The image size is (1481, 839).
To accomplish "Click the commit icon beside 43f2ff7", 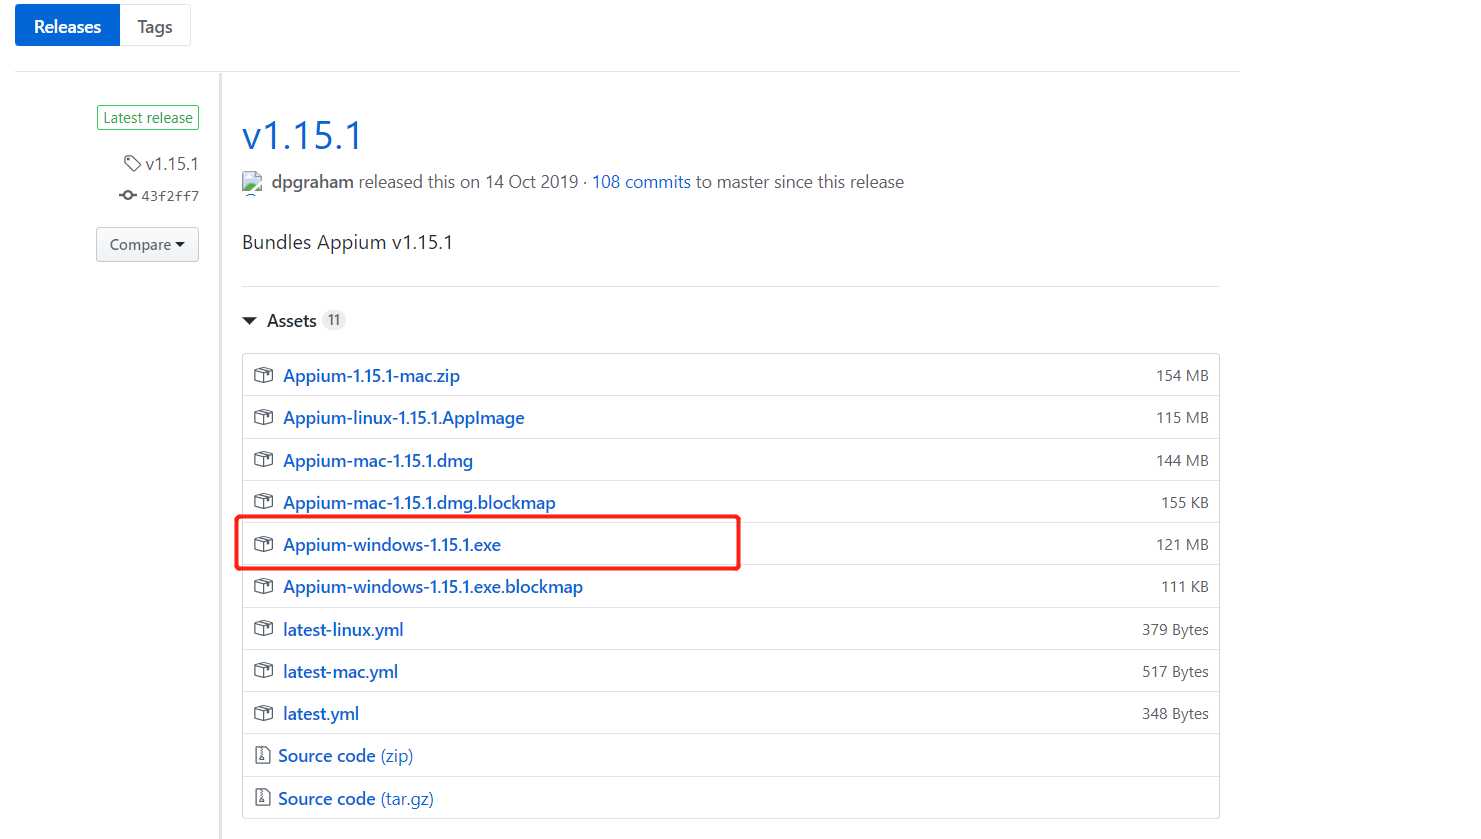I will pyautogui.click(x=128, y=196).
